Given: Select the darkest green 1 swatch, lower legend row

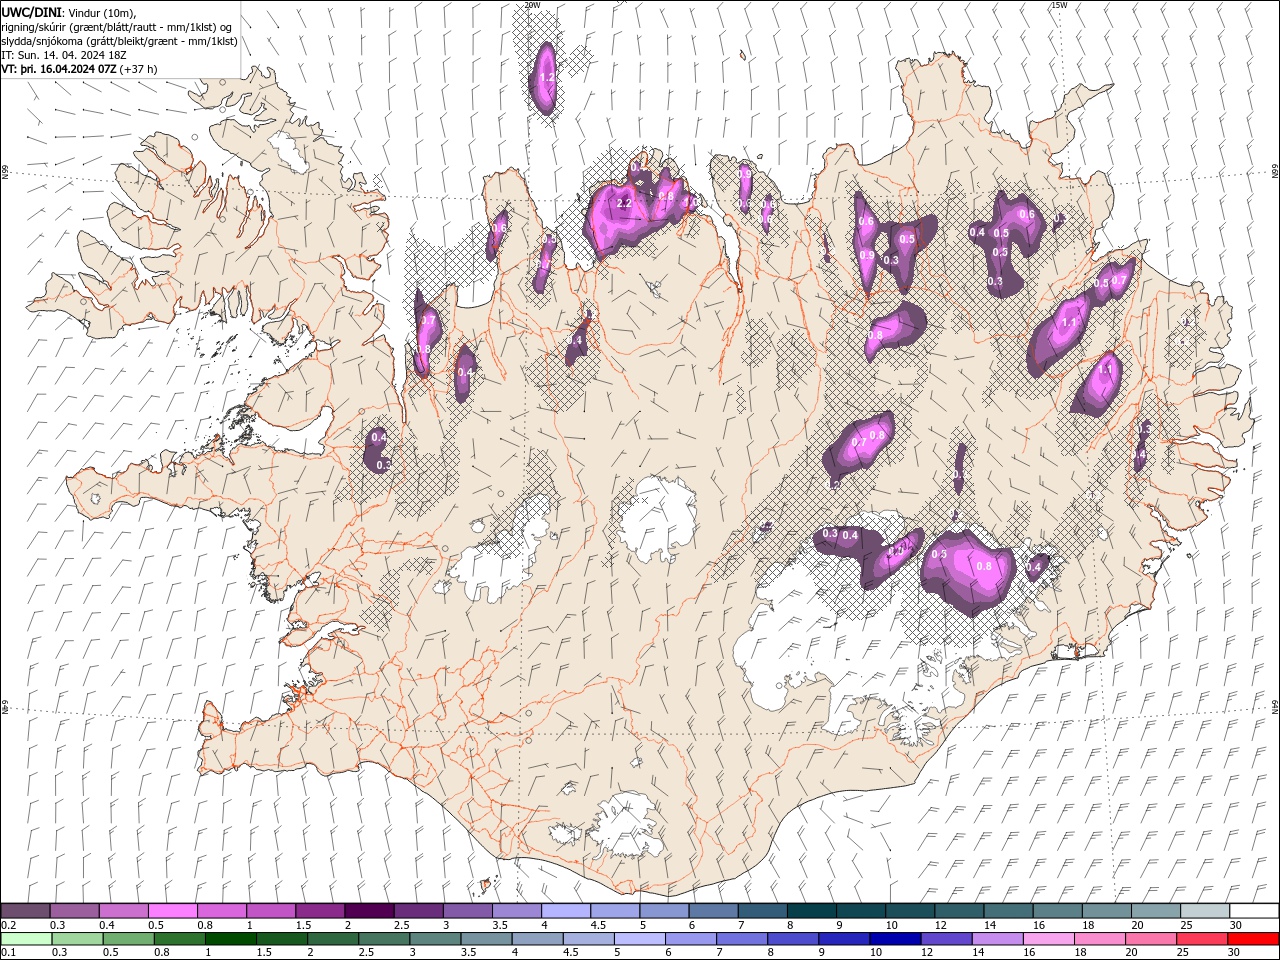Looking at the screenshot, I should pyautogui.click(x=230, y=939).
